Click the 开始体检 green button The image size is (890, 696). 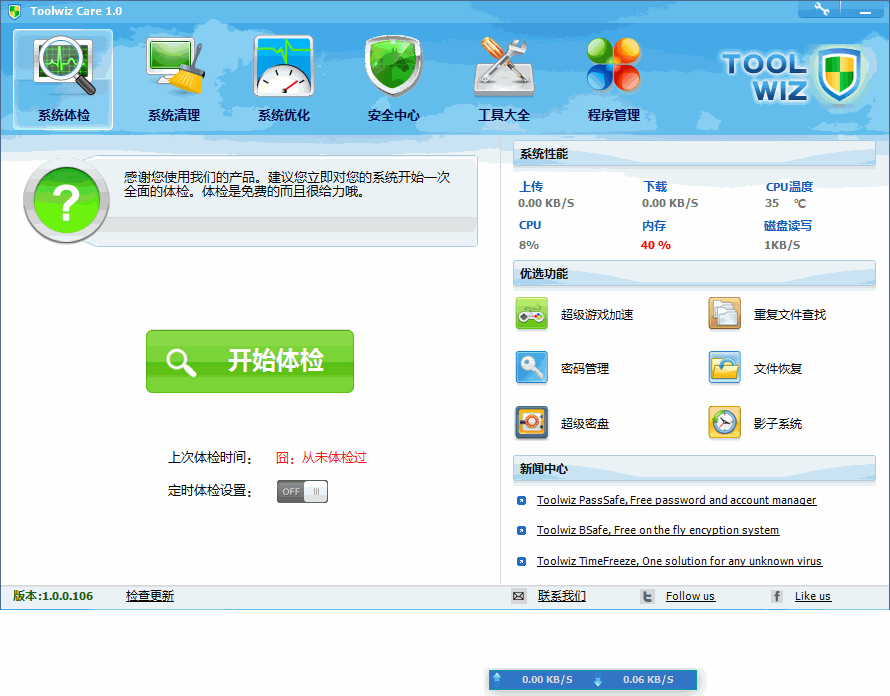pyautogui.click(x=250, y=361)
